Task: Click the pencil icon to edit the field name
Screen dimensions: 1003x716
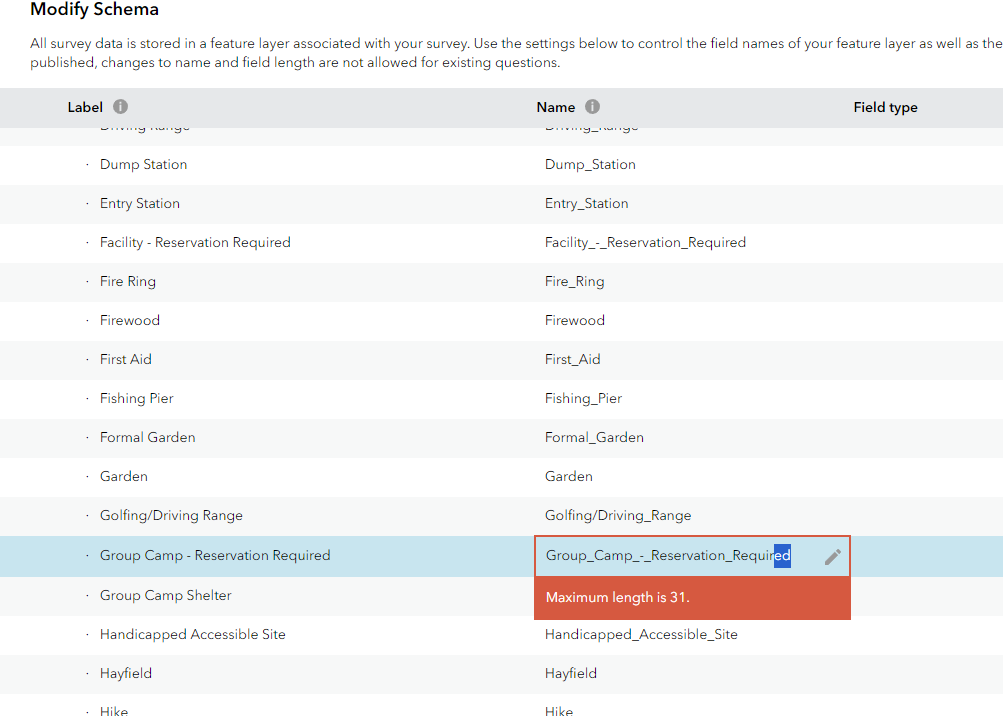Action: [x=832, y=557]
